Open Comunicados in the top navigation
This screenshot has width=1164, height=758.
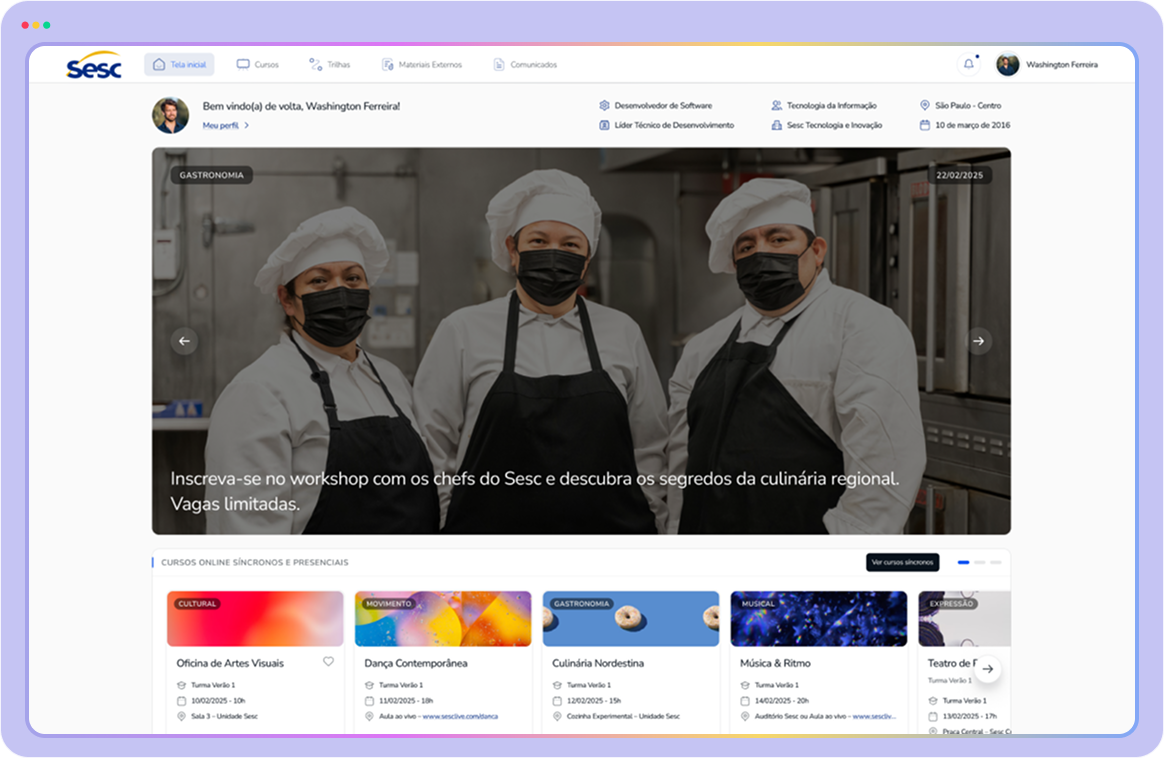coord(525,65)
